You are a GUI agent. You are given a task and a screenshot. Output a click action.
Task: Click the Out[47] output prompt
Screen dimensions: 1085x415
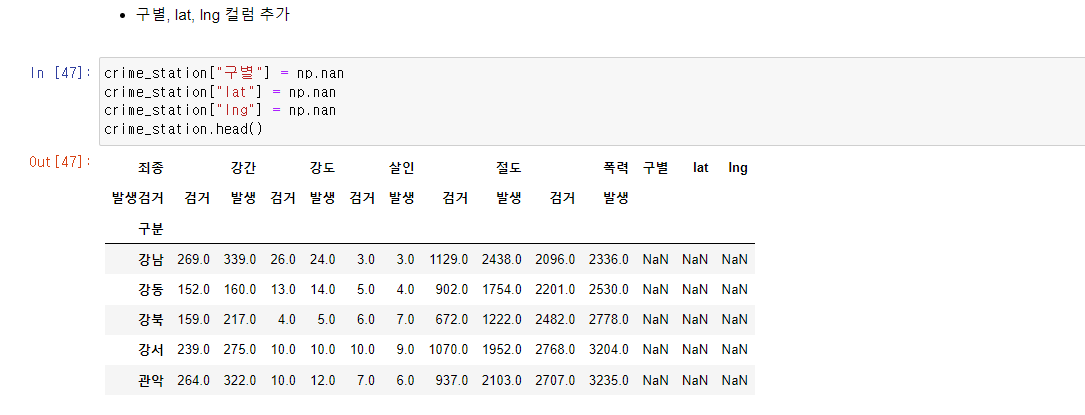tap(61, 161)
